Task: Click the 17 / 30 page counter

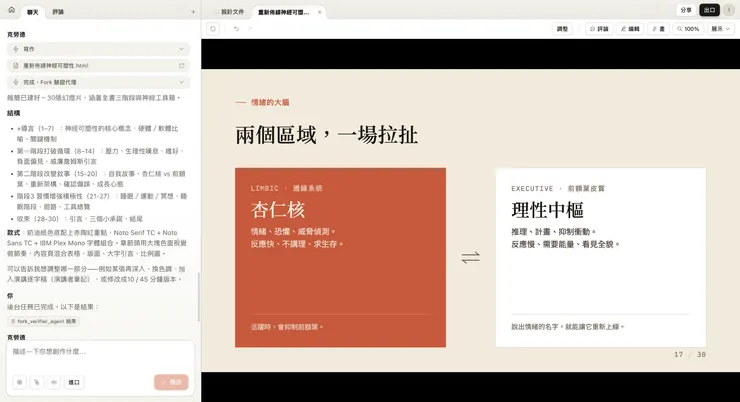Action: tap(690, 355)
